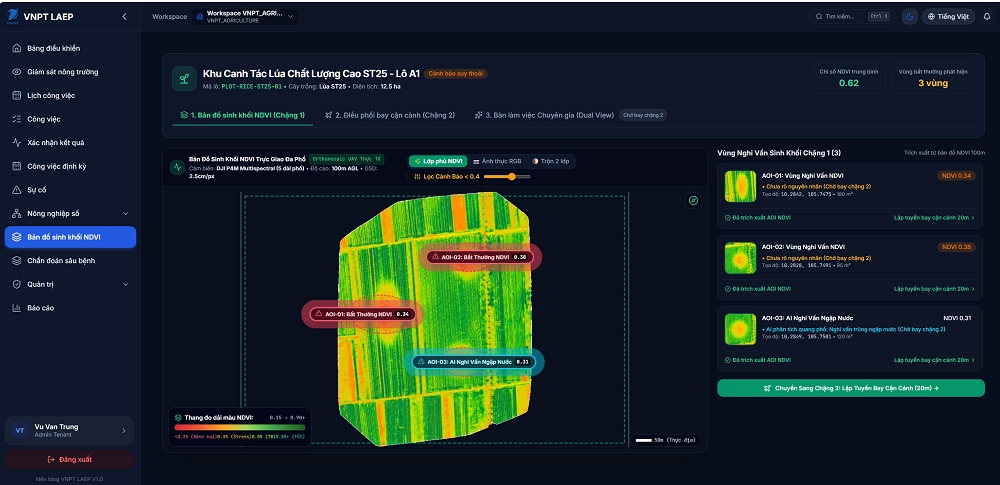Image resolution: width=1000 pixels, height=485 pixels.
Task: Open Giám sát nông trường page
Action: click(70, 72)
